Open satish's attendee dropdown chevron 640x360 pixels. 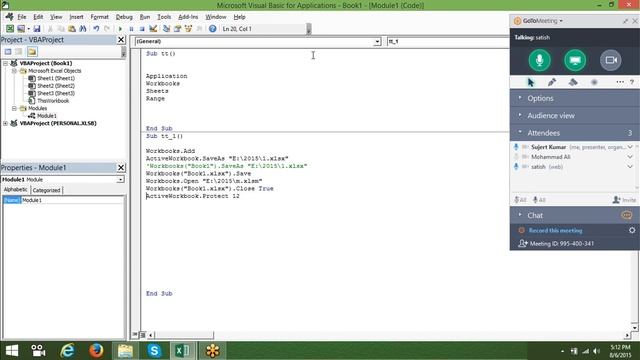[630, 167]
